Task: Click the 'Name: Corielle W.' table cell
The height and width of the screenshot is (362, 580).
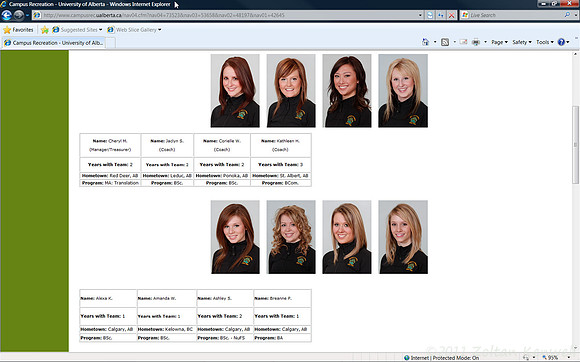Action: (x=222, y=145)
